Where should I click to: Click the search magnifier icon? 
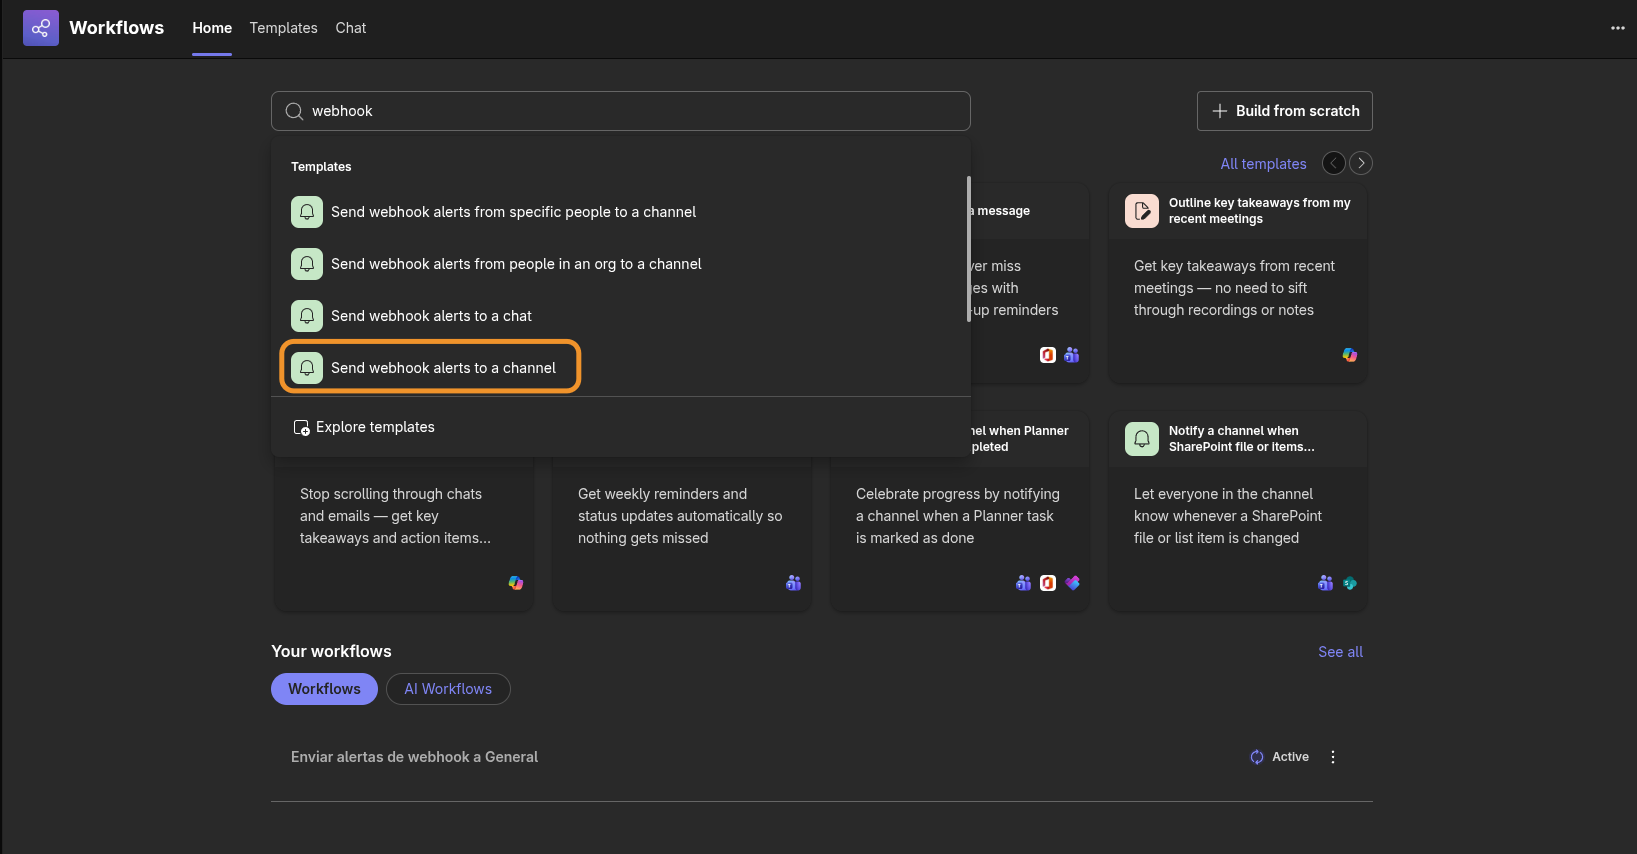[x=294, y=111]
